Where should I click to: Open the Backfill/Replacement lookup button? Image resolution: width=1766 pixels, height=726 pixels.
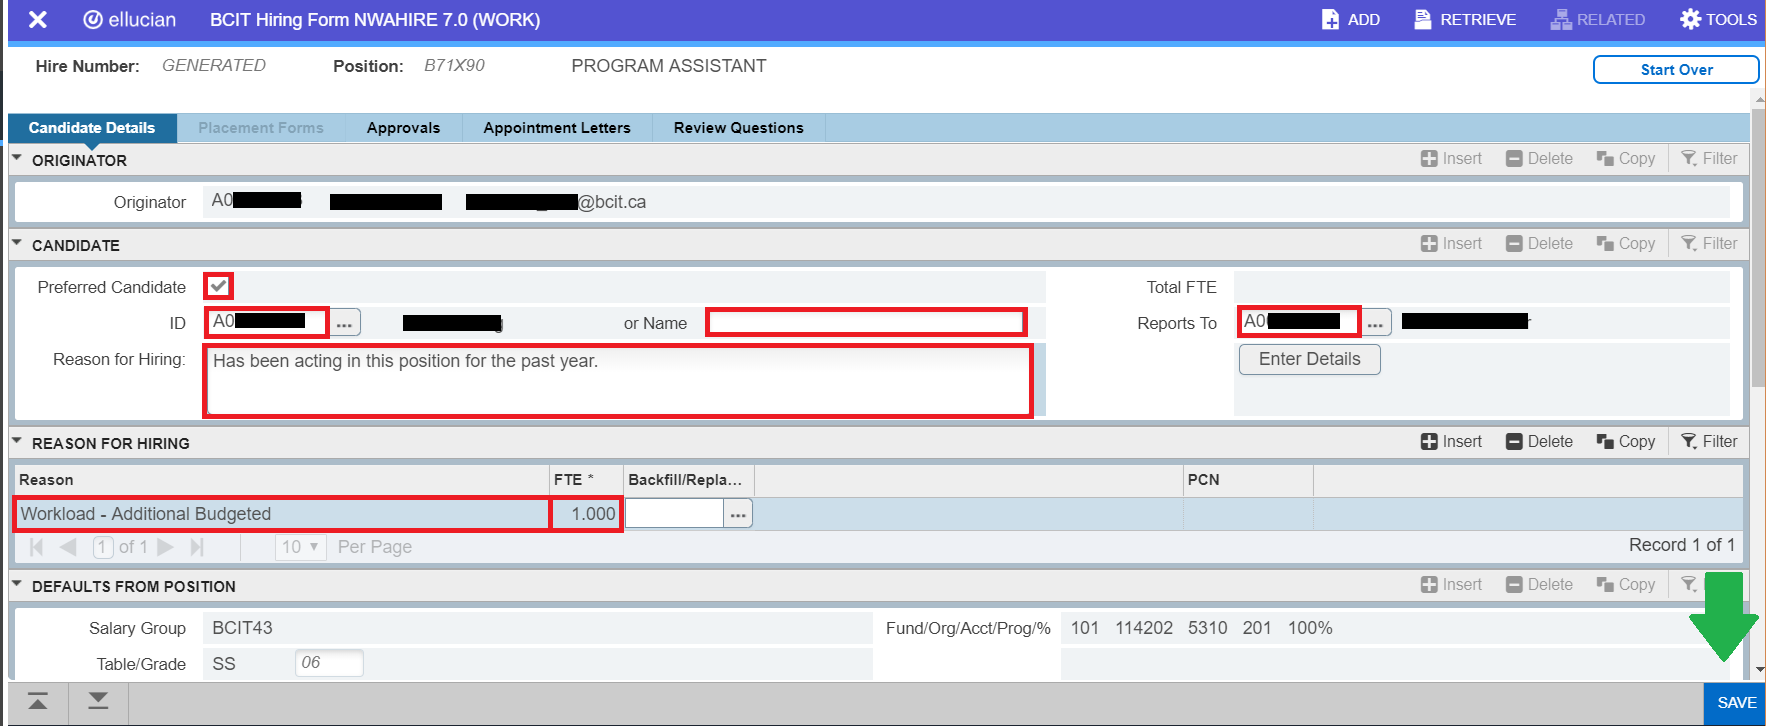pyautogui.click(x=738, y=514)
